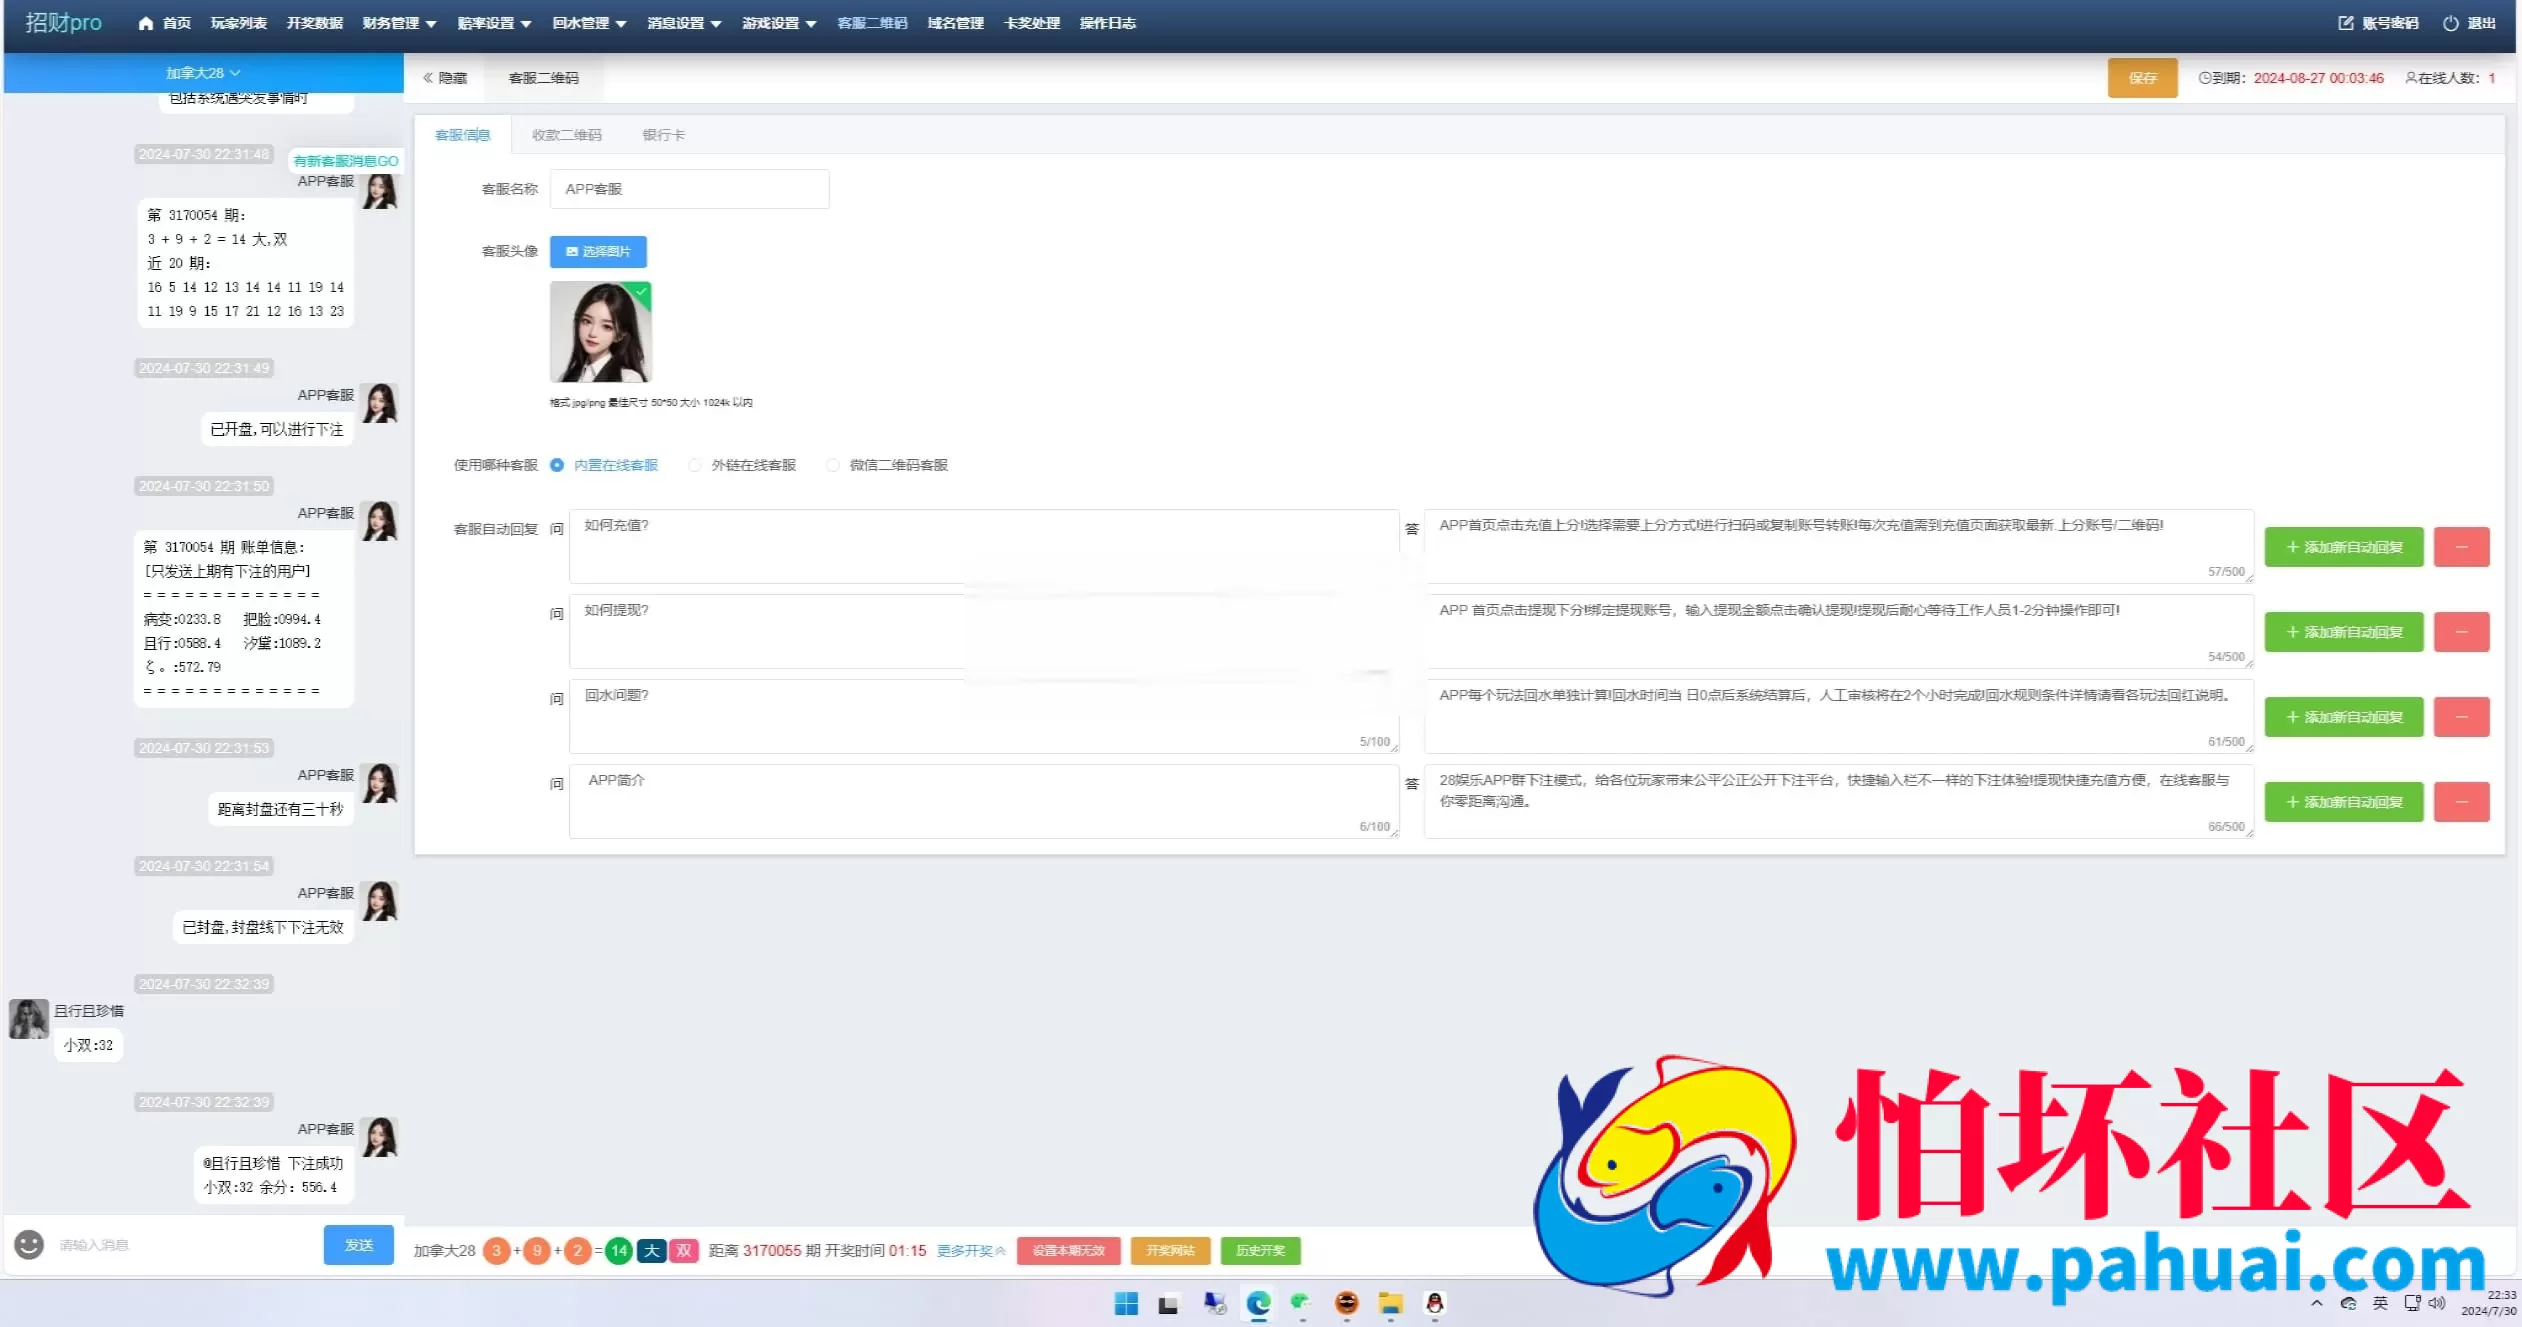
Task: Add auto-reply after the 如何充值 row
Action: coord(2344,547)
